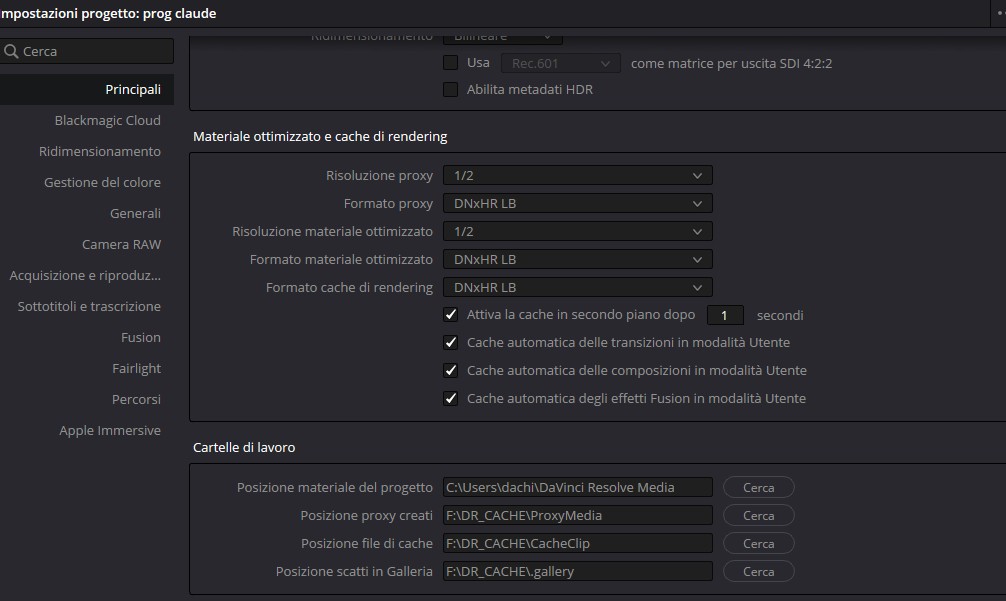The height and width of the screenshot is (601, 1006).
Task: Click the Posizione file di cache field
Action: (577, 543)
